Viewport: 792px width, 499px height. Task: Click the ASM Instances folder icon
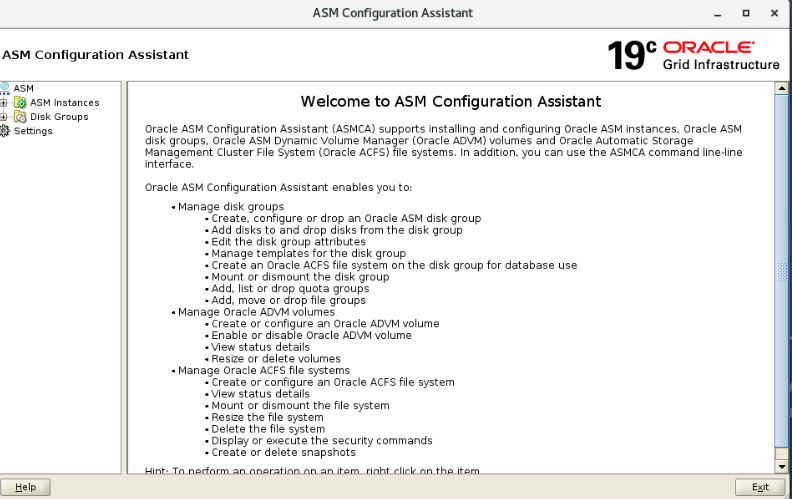pos(20,103)
